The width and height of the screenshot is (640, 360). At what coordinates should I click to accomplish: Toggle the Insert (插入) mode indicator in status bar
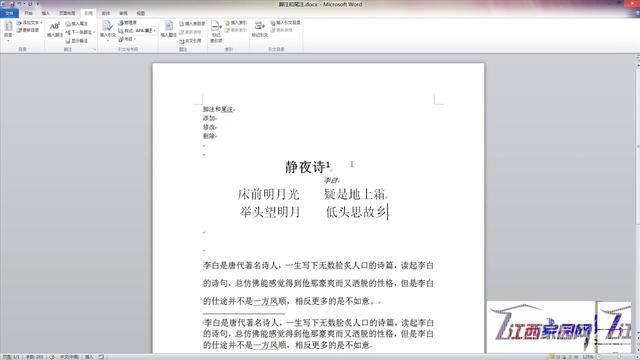click(89, 357)
